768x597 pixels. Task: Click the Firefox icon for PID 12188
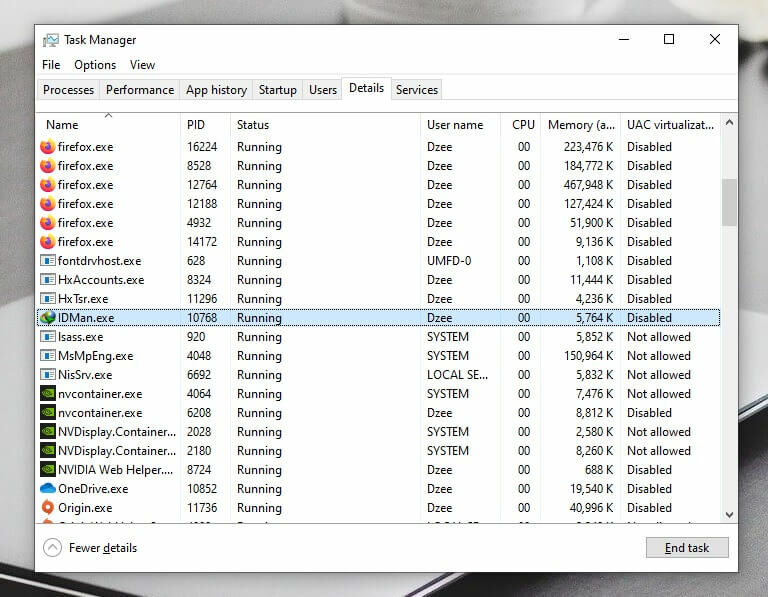[48, 204]
